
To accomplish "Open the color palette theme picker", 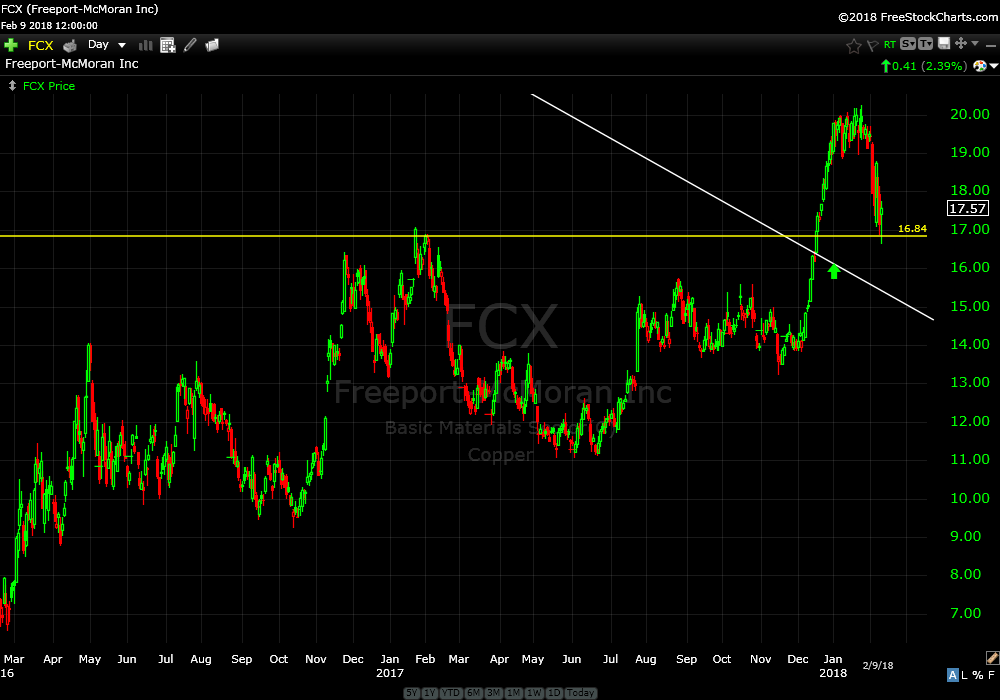I will click(979, 66).
